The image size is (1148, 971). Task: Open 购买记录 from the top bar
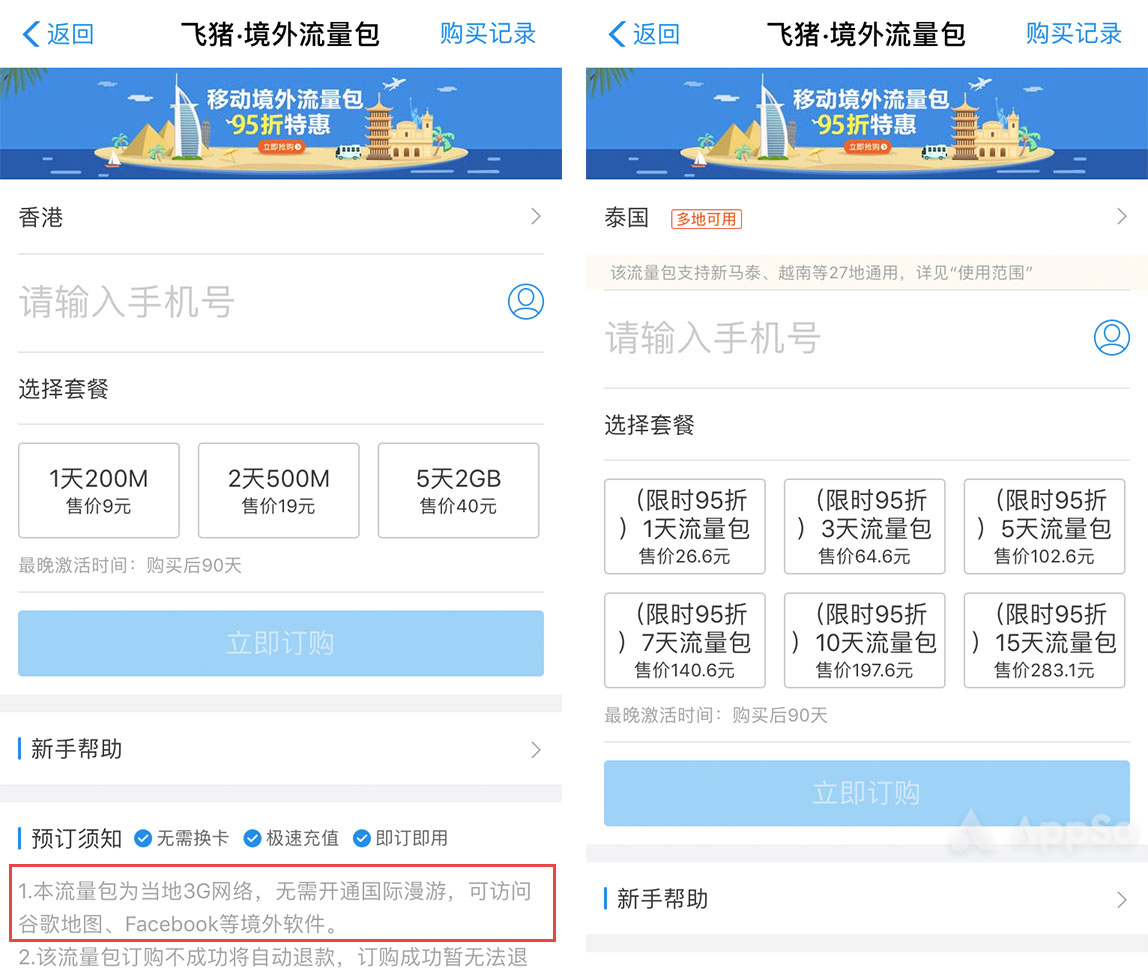(487, 33)
